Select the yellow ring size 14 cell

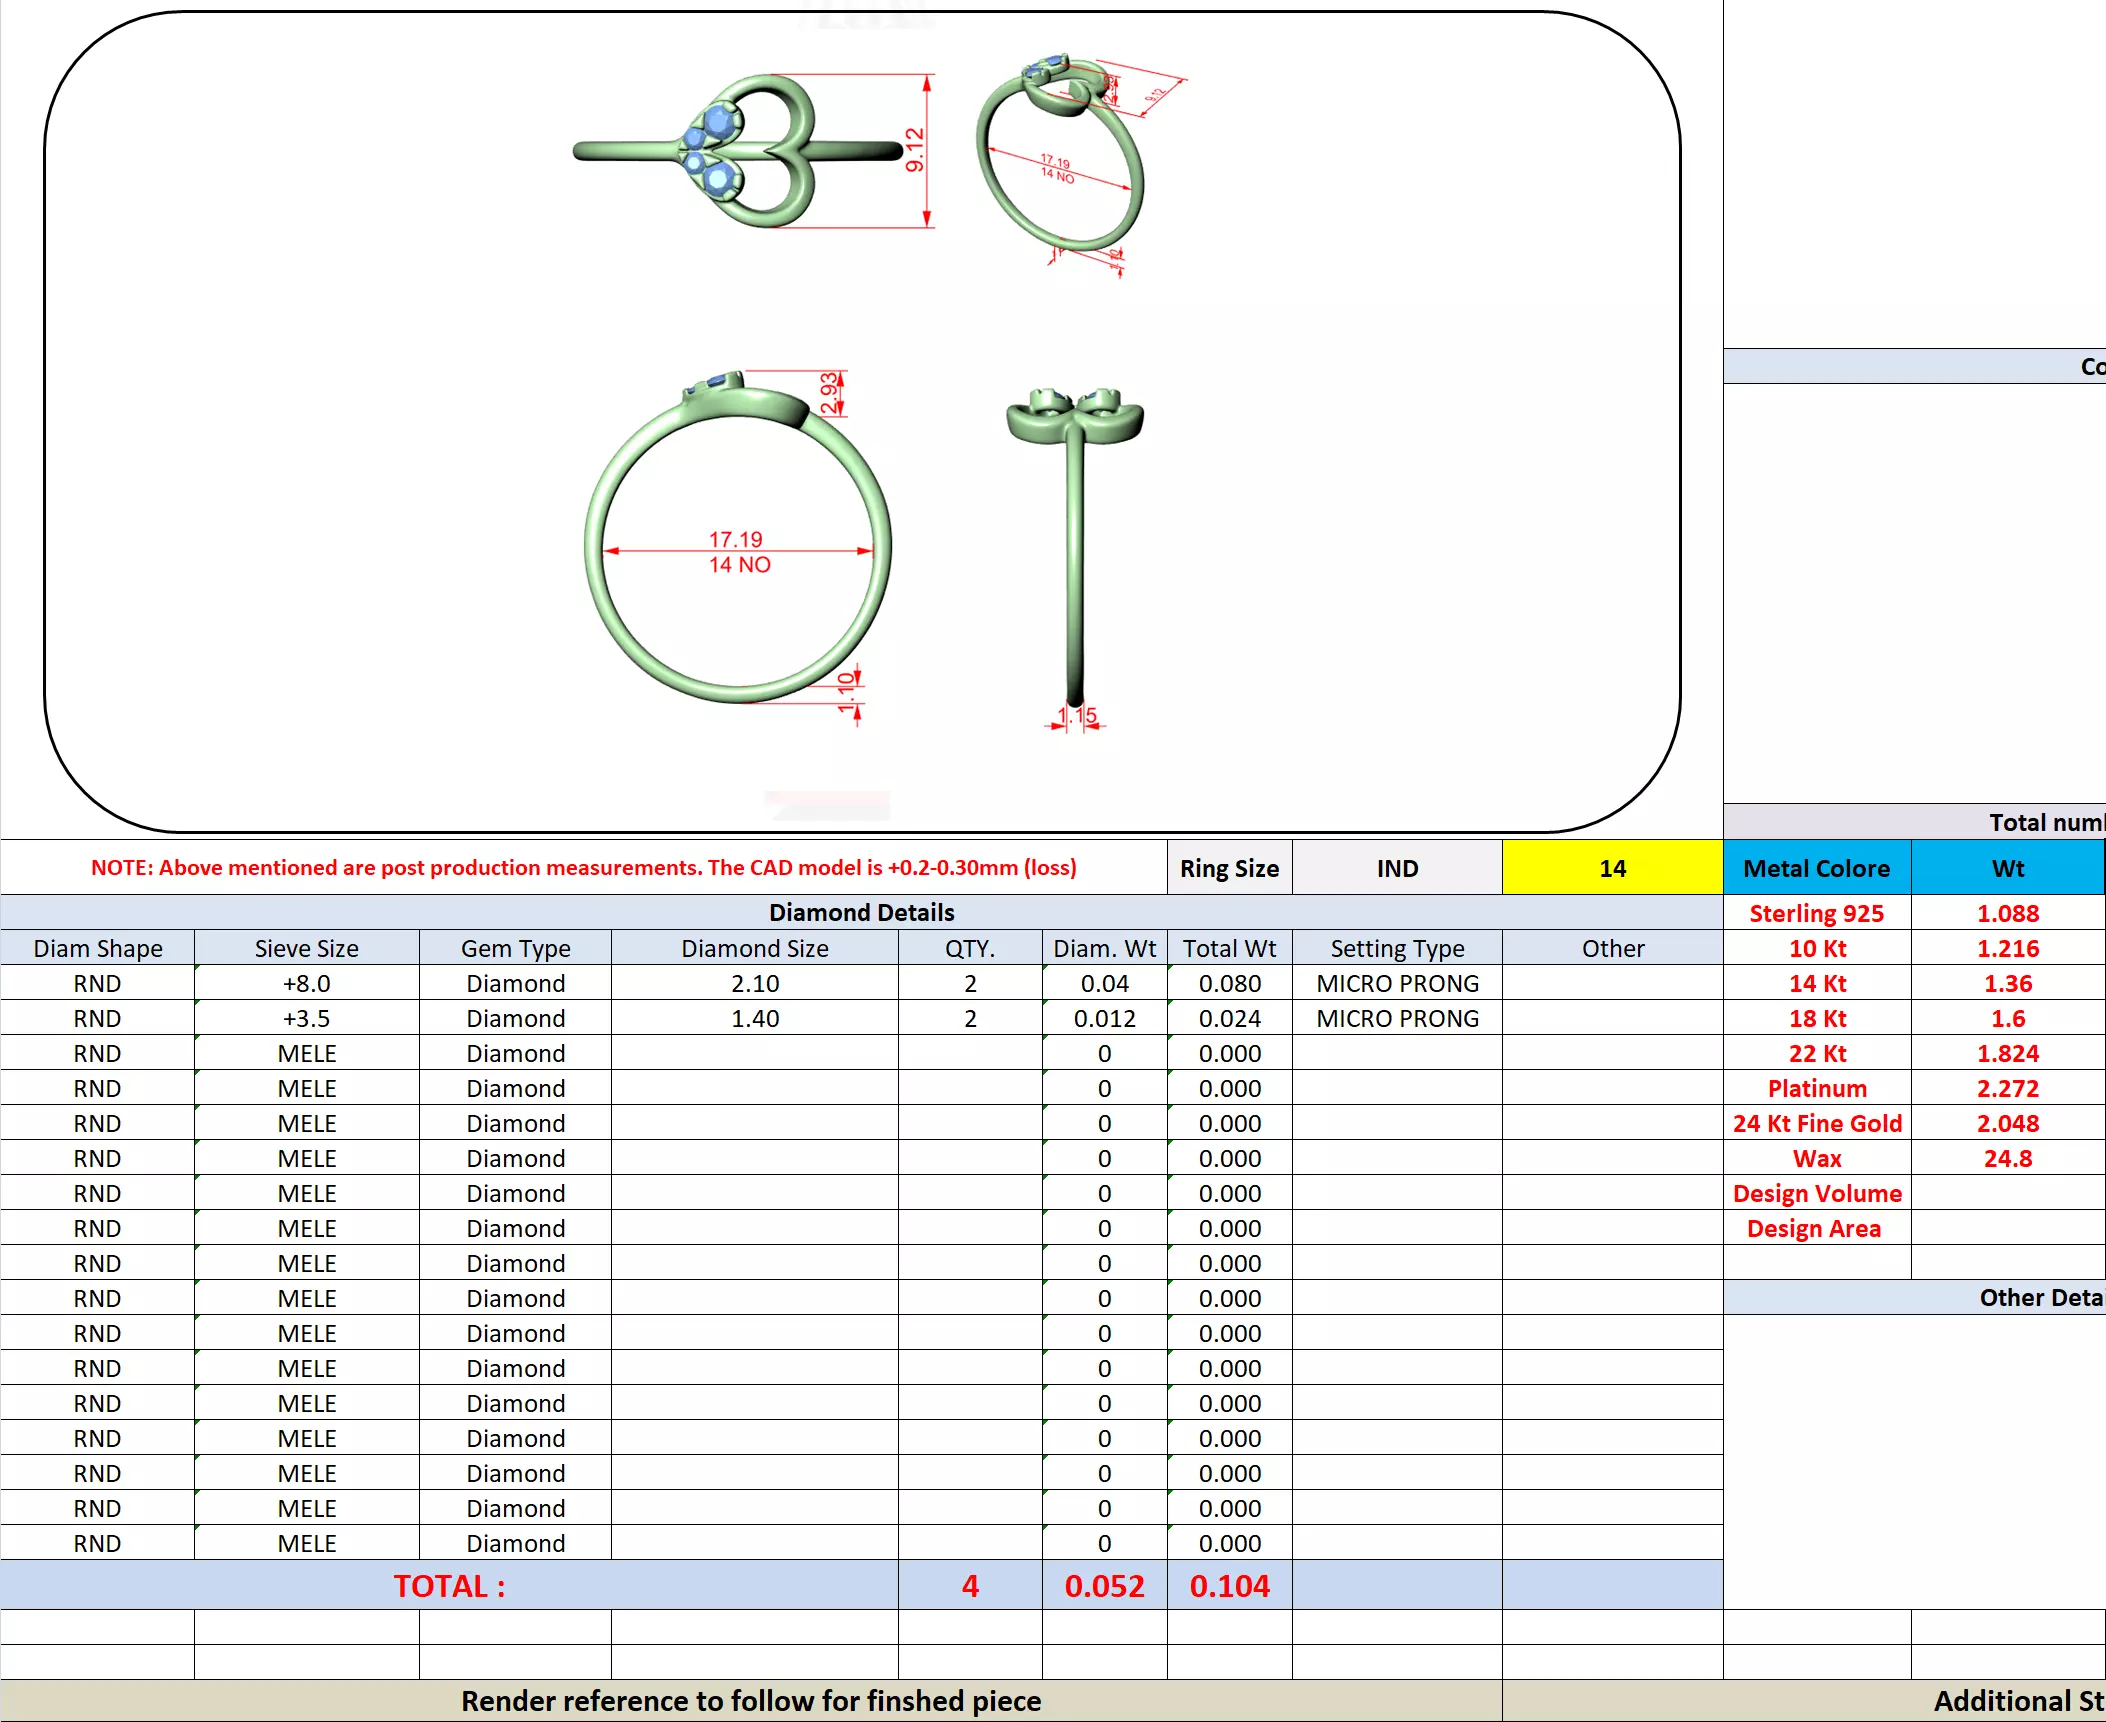click(1611, 868)
